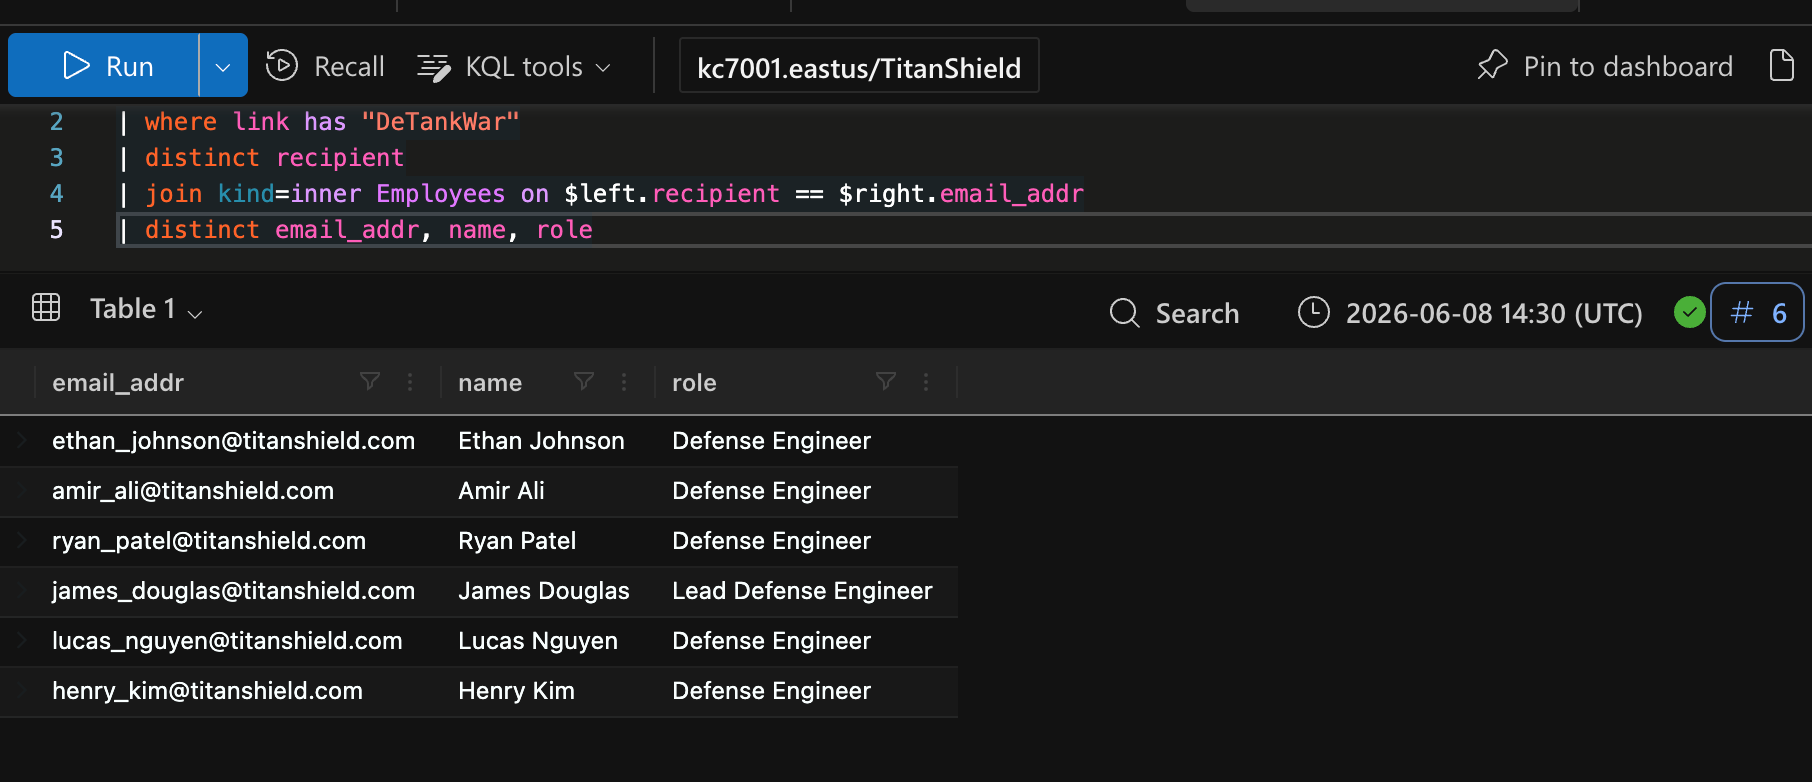Click the name cell Ethan Johnson
This screenshot has height=782, width=1812.
[541, 441]
